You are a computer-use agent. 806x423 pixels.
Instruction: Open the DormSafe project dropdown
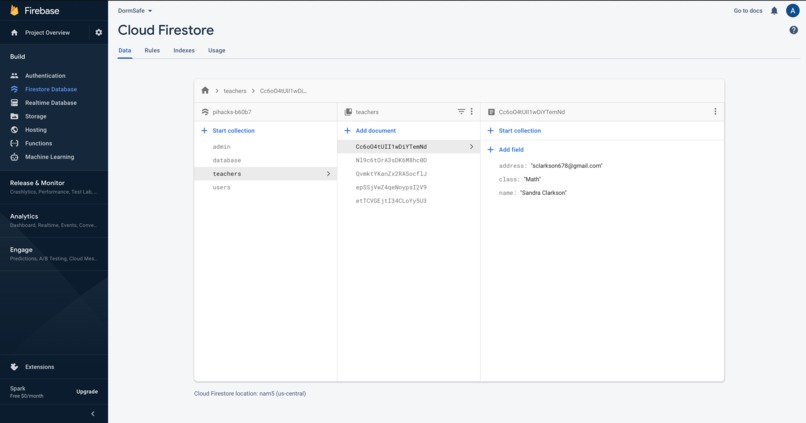pos(135,11)
